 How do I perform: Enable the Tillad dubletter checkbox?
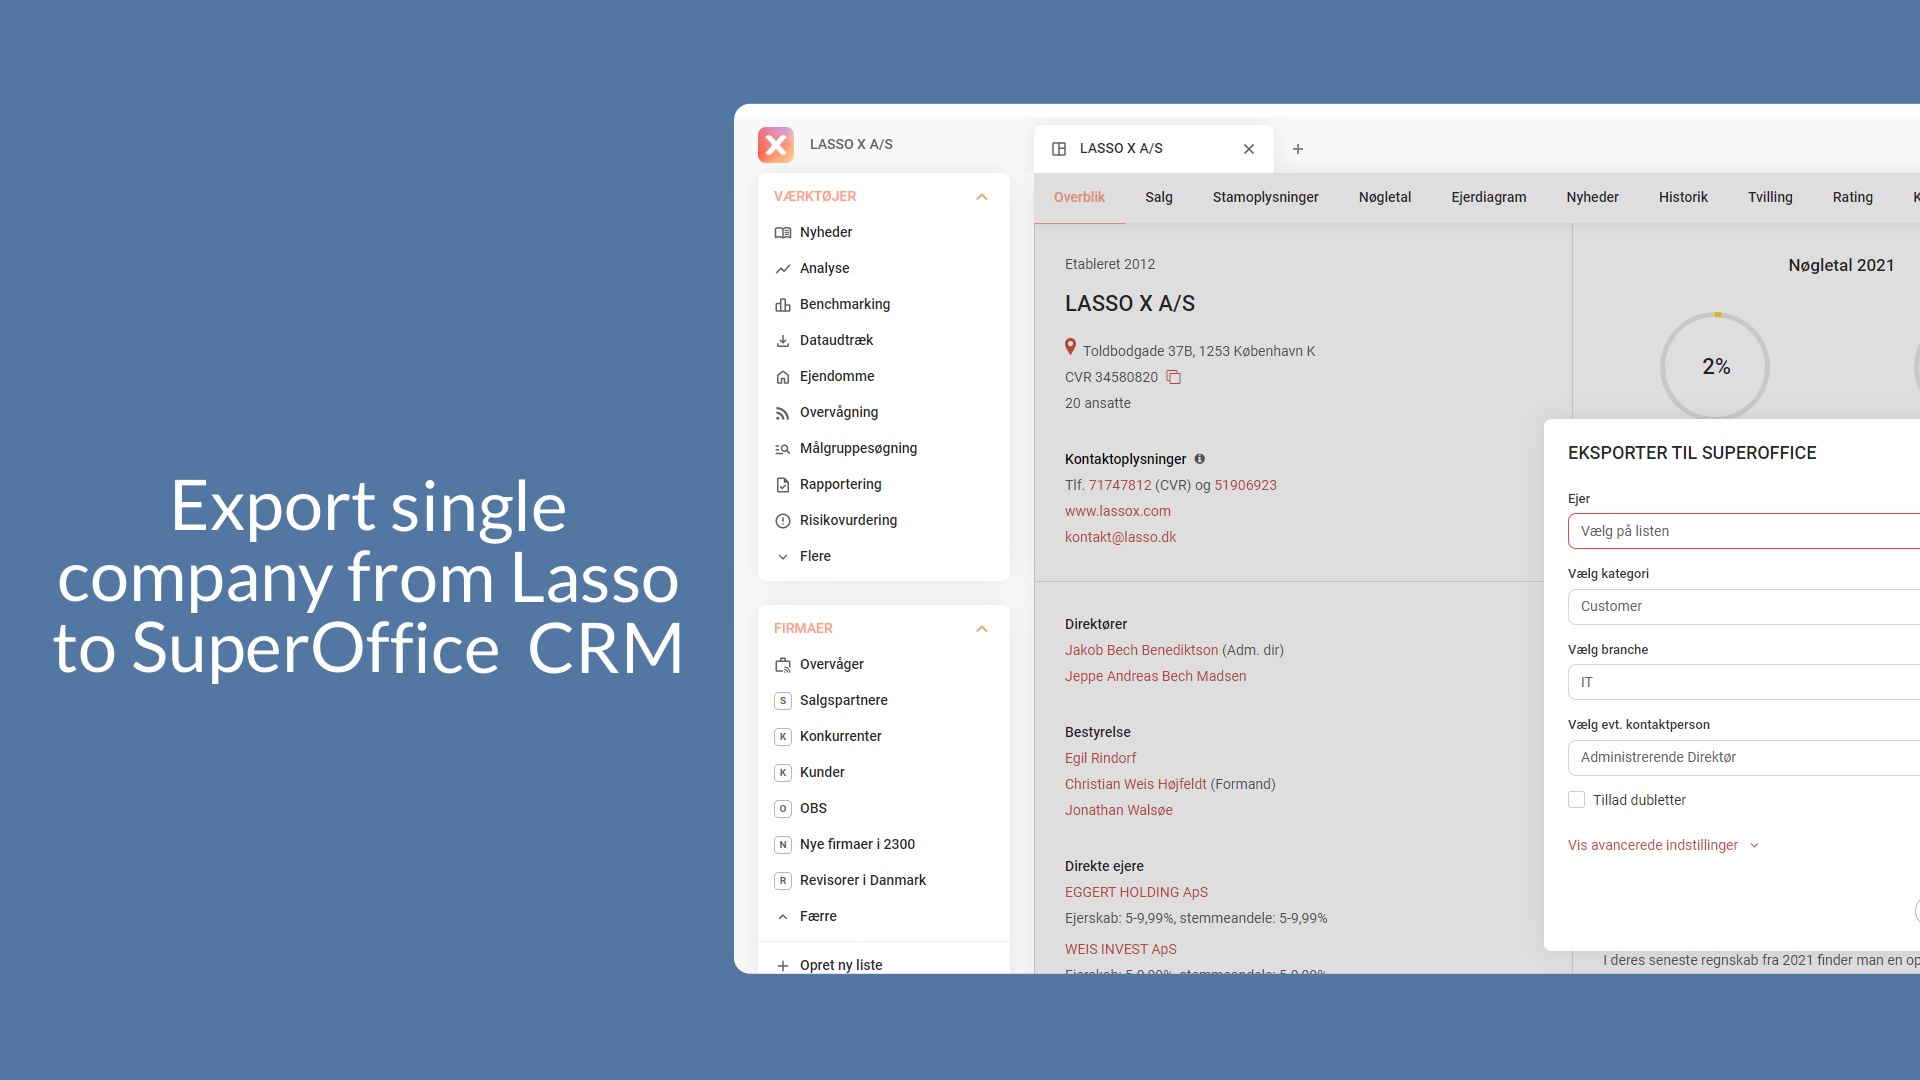pos(1577,800)
